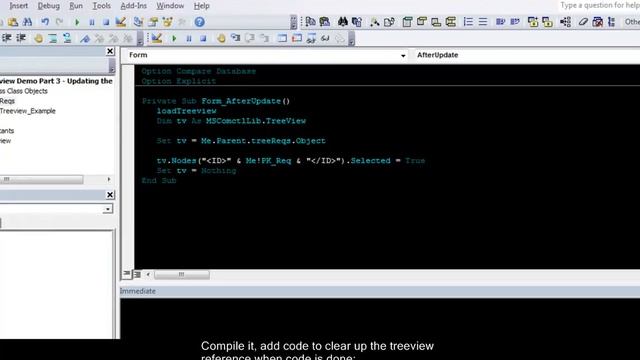
Task: Open the Project Explorer icon
Action: [138, 22]
